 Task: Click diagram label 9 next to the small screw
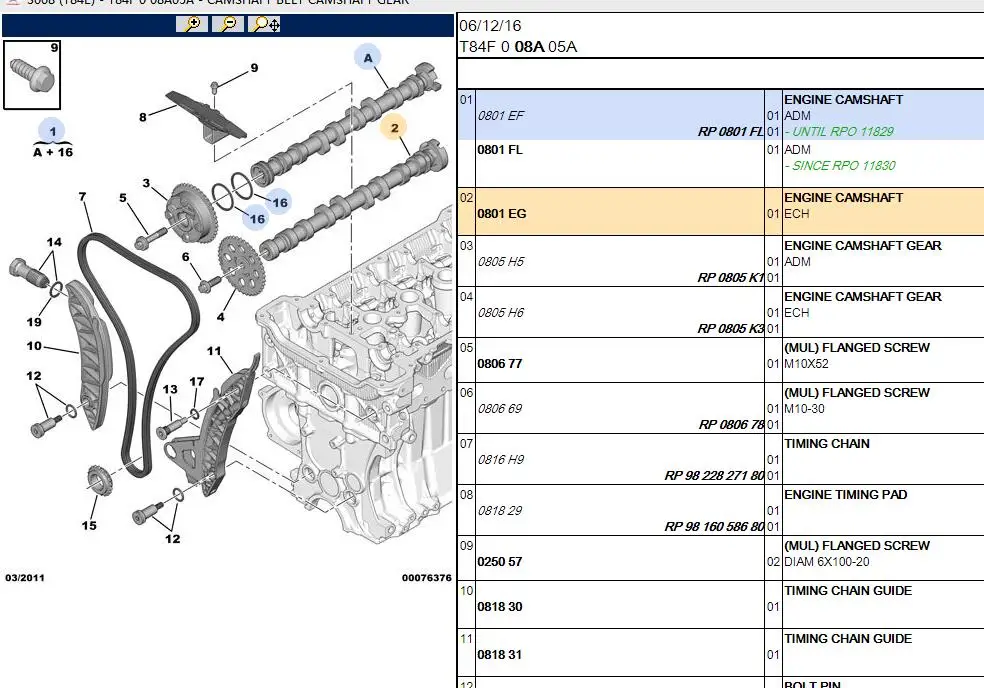coord(254,68)
